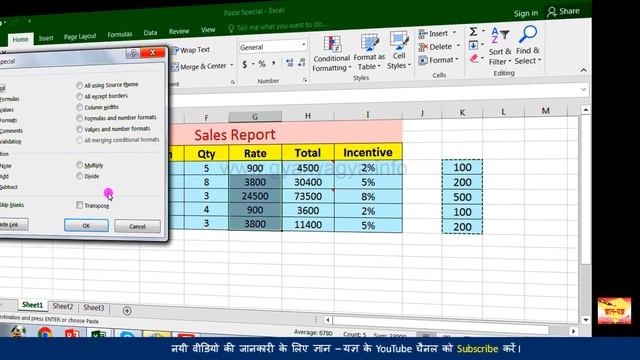This screenshot has height=360, width=640.
Task: Open PowerPoint from the taskbar
Action: point(72,333)
